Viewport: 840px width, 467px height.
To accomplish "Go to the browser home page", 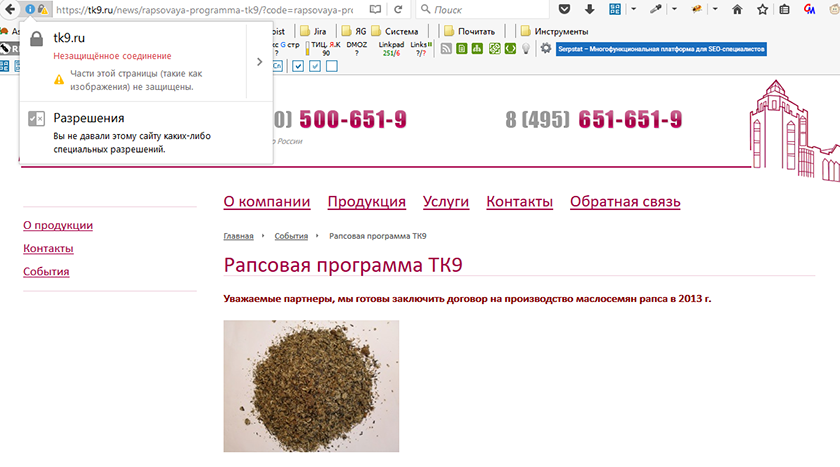I will click(x=737, y=9).
